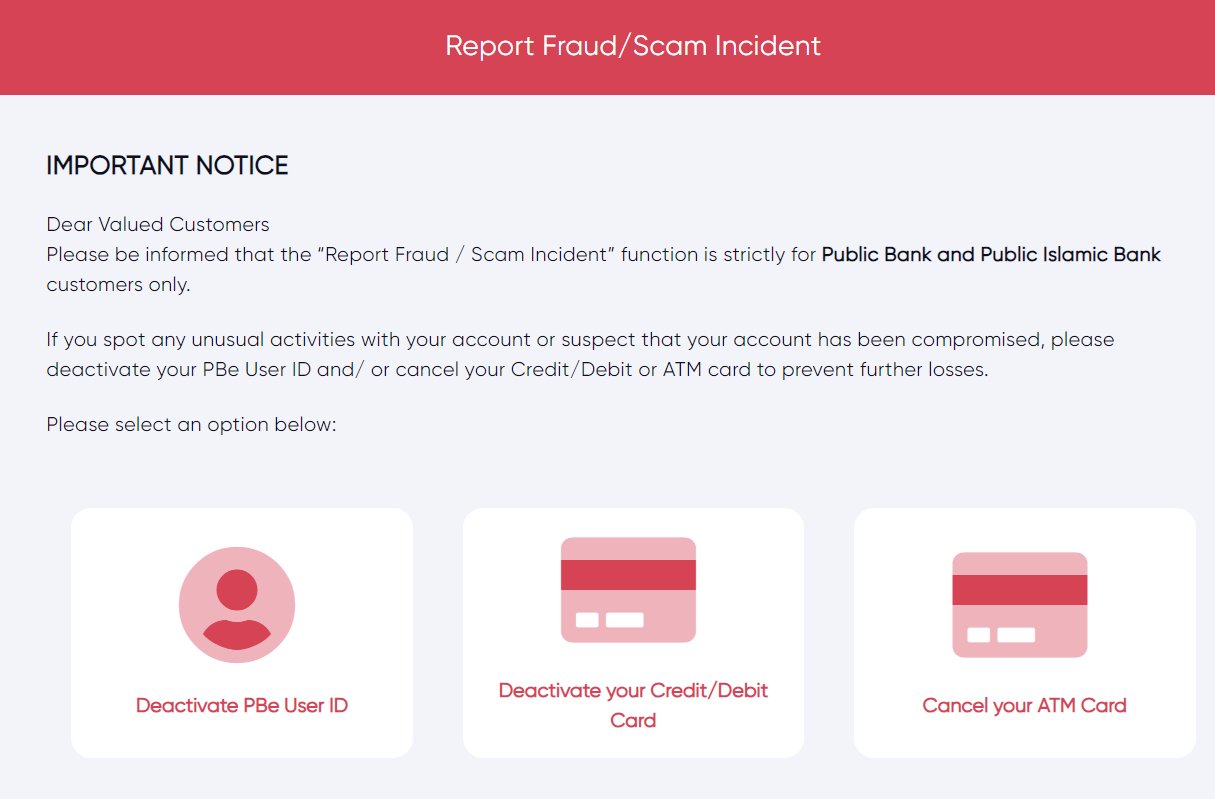The height and width of the screenshot is (799, 1215).
Task: Choose the Cancel your ATM Card option
Action: pyautogui.click(x=1024, y=632)
